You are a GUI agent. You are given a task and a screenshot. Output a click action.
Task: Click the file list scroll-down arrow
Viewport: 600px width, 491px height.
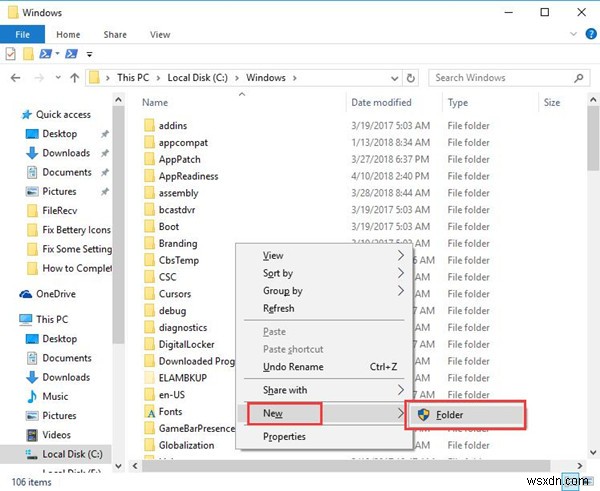(x=593, y=453)
